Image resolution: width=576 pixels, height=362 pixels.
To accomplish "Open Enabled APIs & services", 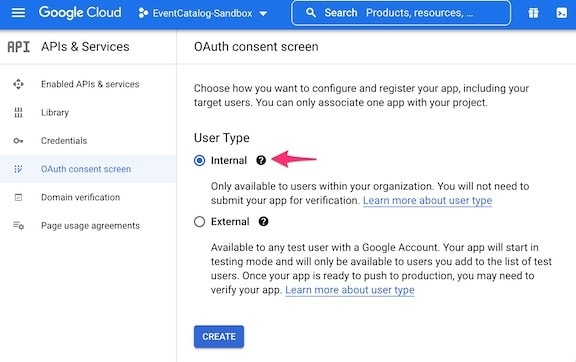I will pyautogui.click(x=88, y=84).
